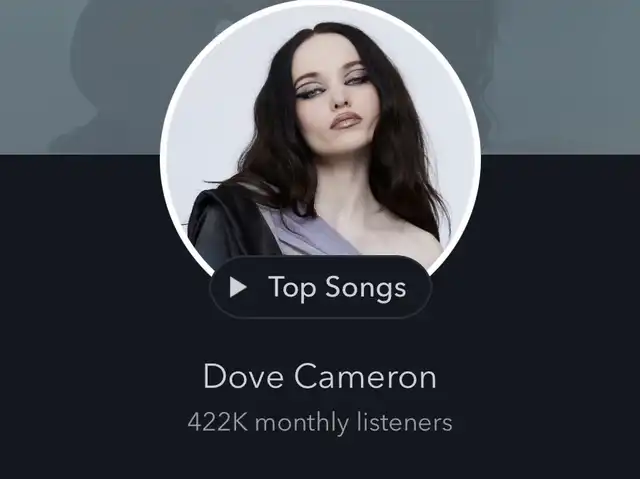Click the 'Cameron' part of the artist title
640x479 pixels.
click(365, 376)
